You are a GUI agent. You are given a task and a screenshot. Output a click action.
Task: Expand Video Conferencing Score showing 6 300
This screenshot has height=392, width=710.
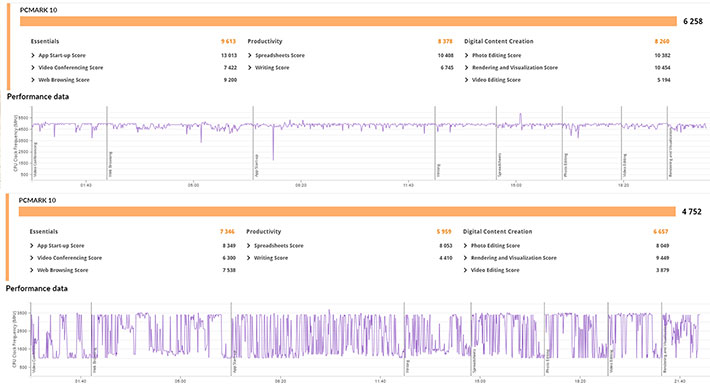coord(31,258)
